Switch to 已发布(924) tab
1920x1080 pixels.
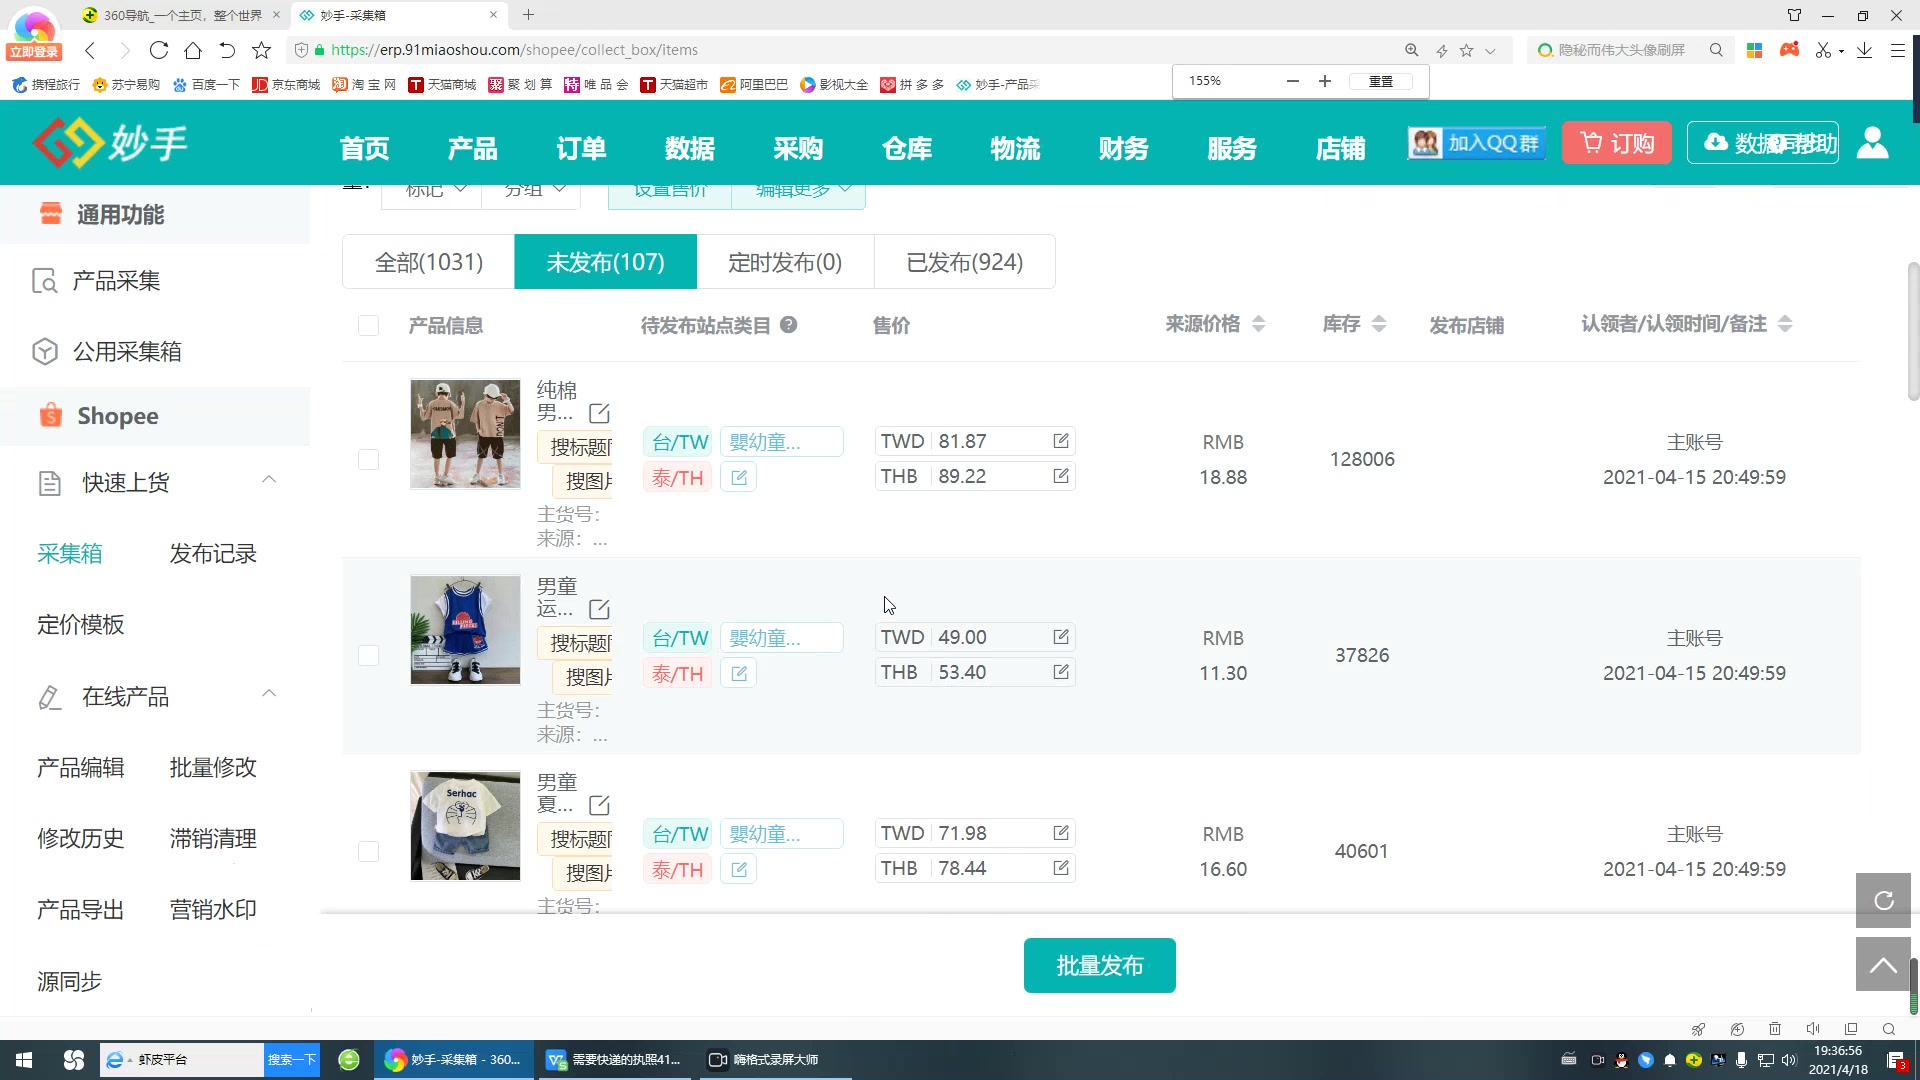tap(964, 262)
